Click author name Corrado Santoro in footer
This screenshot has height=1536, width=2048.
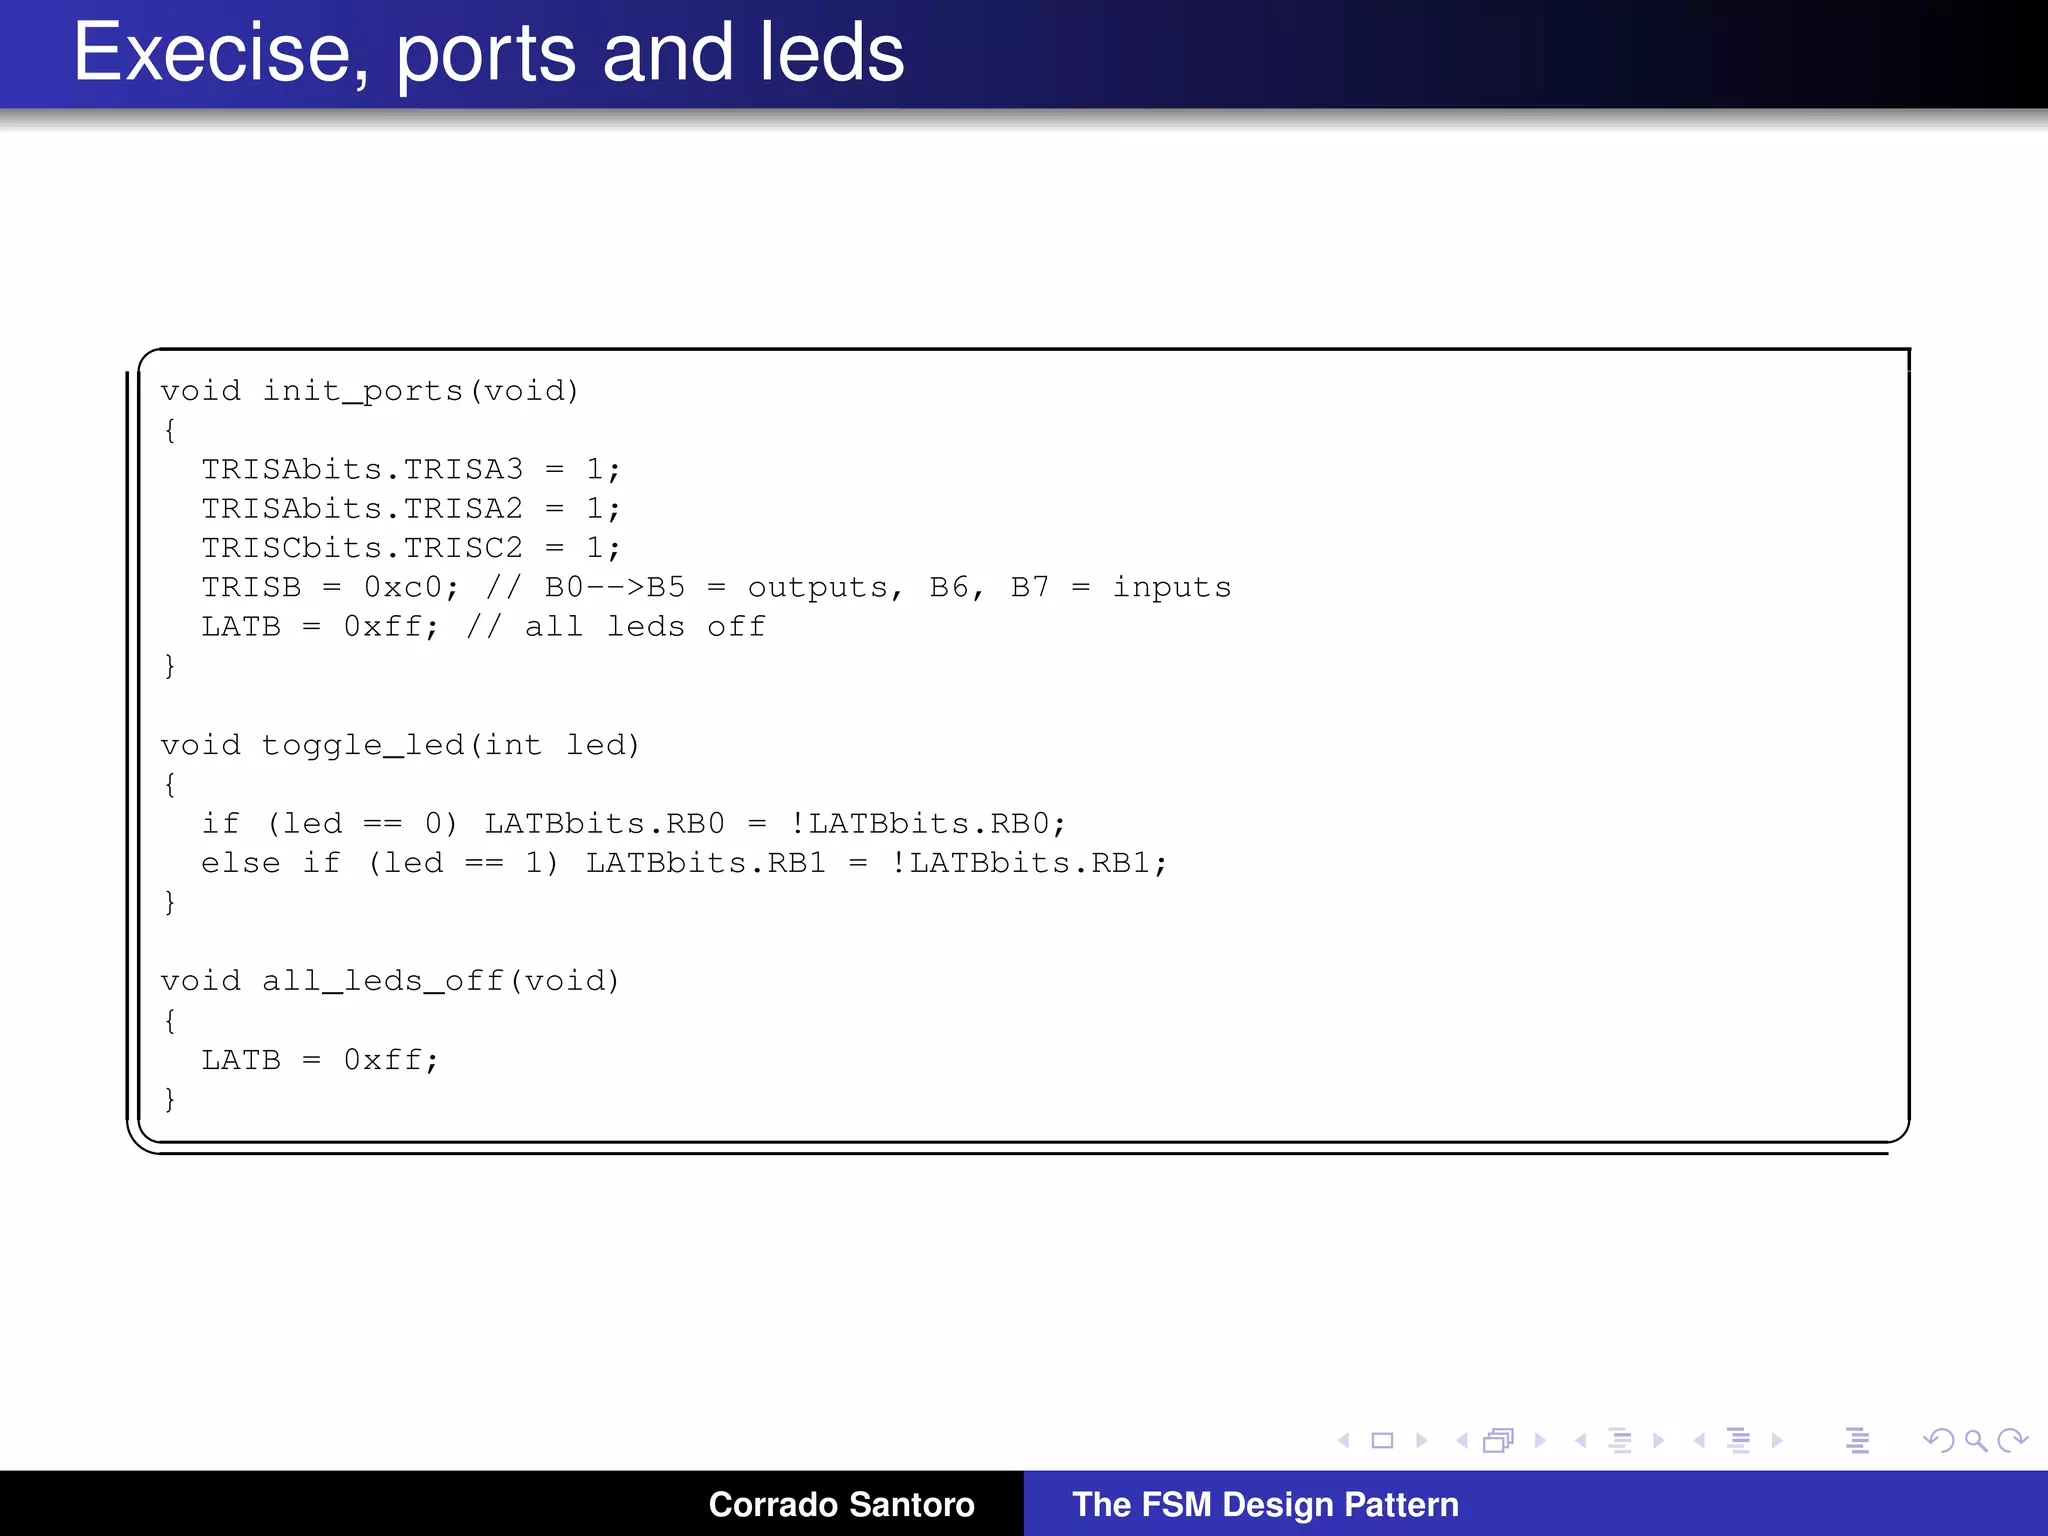click(x=841, y=1504)
